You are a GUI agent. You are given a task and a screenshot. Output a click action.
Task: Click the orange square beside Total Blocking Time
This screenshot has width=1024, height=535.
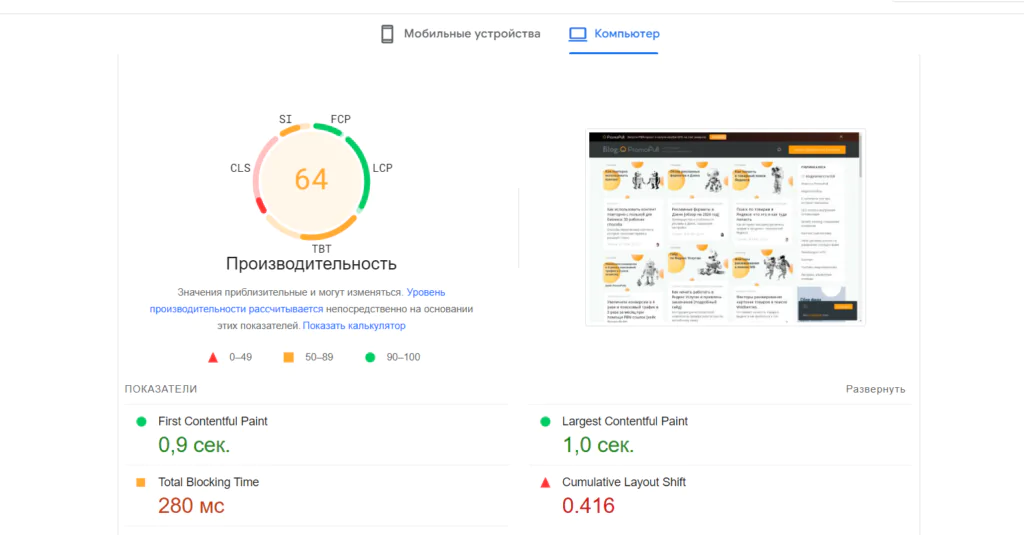140,482
